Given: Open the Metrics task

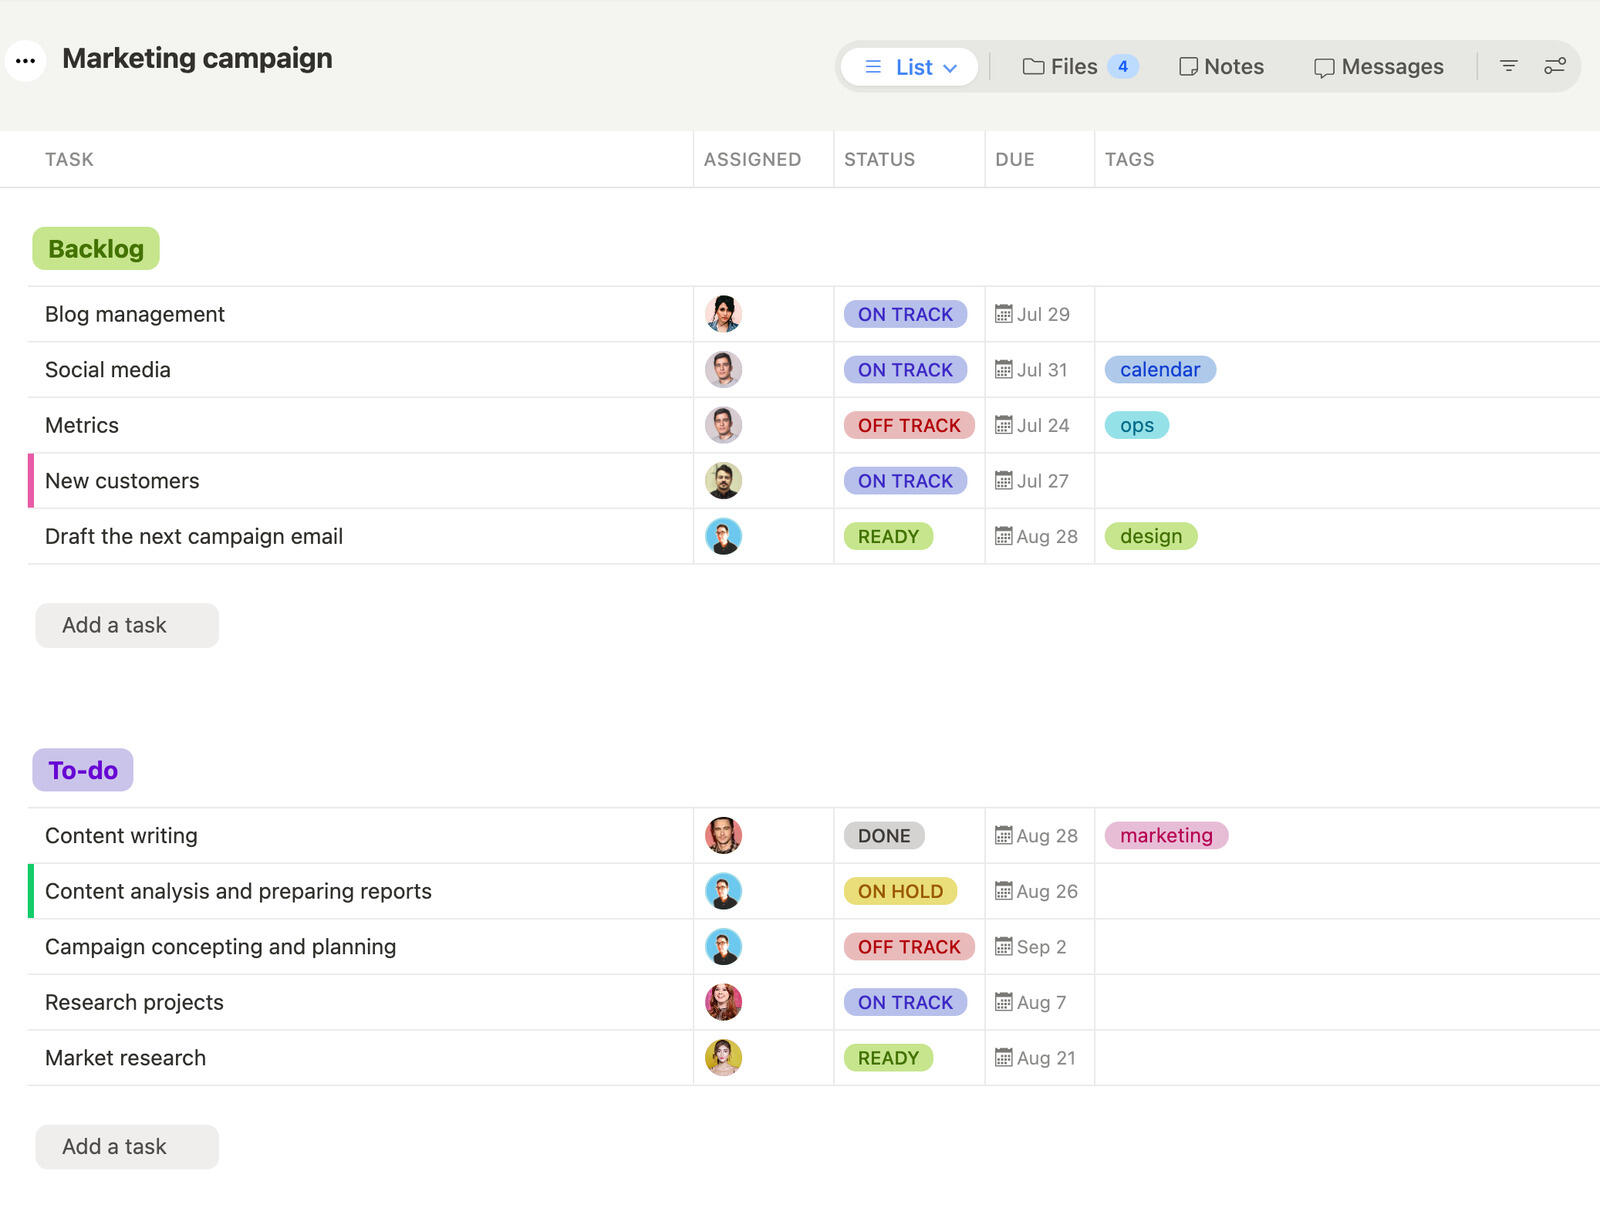Looking at the screenshot, I should (x=82, y=425).
